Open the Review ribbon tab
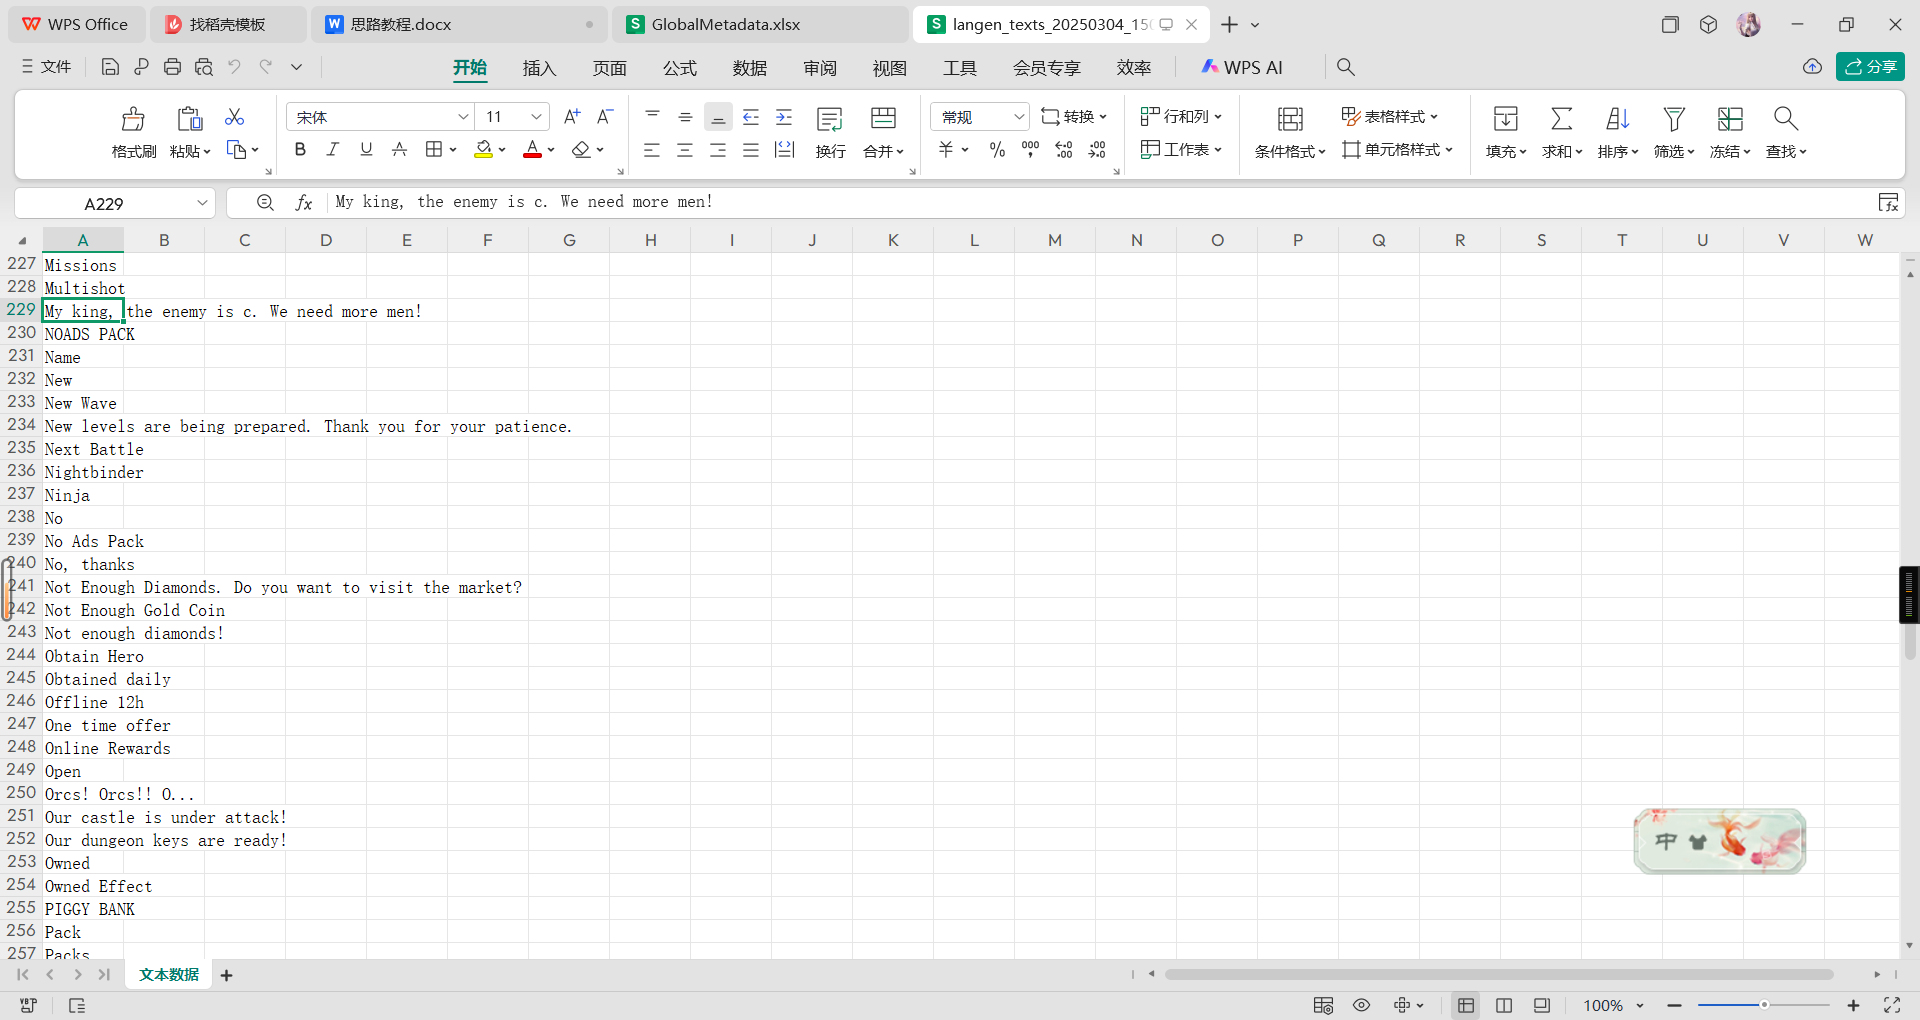 (819, 68)
